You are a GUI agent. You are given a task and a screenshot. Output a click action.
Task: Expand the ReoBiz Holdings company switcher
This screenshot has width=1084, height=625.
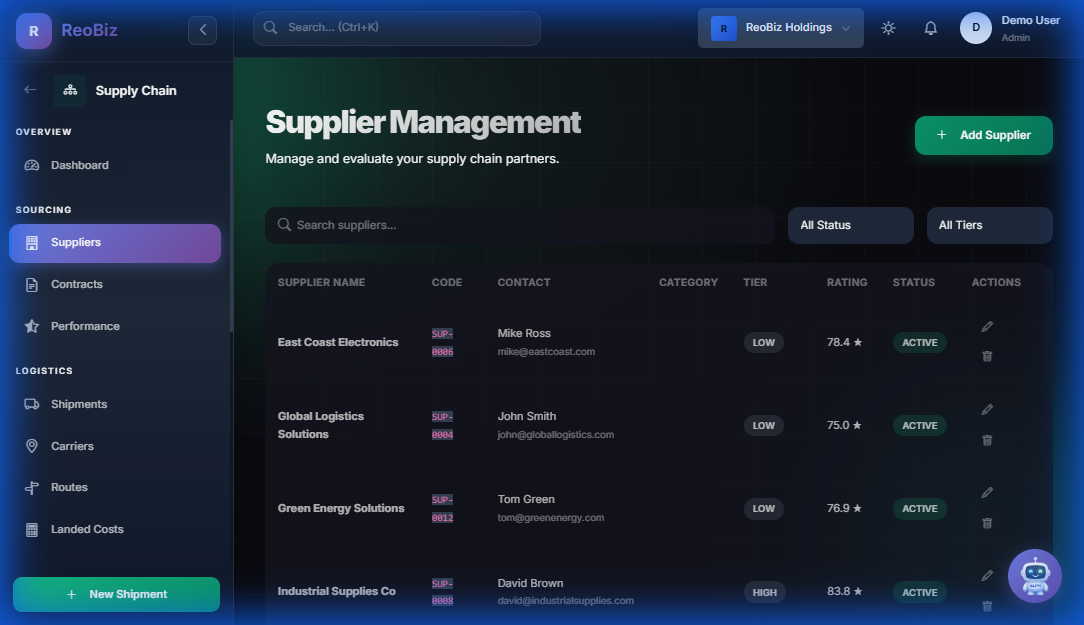coord(780,27)
